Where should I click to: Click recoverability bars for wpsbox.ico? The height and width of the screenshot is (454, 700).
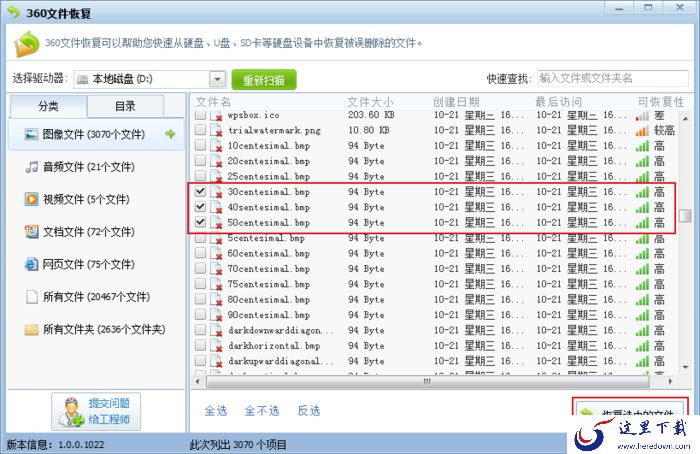642,116
